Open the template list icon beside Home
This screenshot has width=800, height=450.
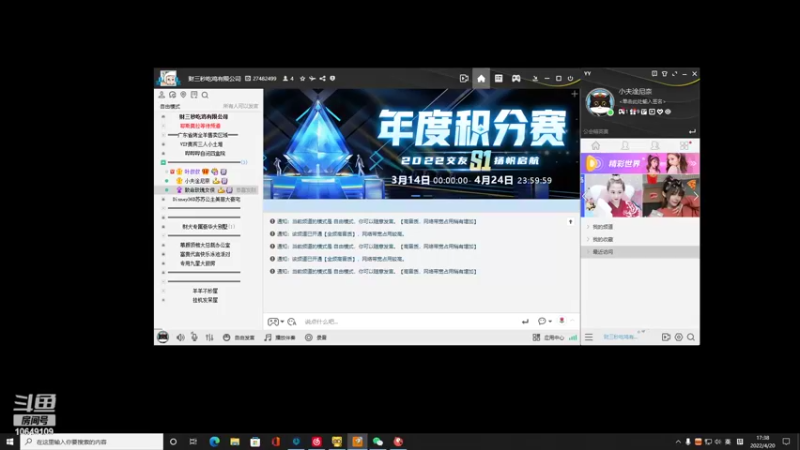coord(498,79)
